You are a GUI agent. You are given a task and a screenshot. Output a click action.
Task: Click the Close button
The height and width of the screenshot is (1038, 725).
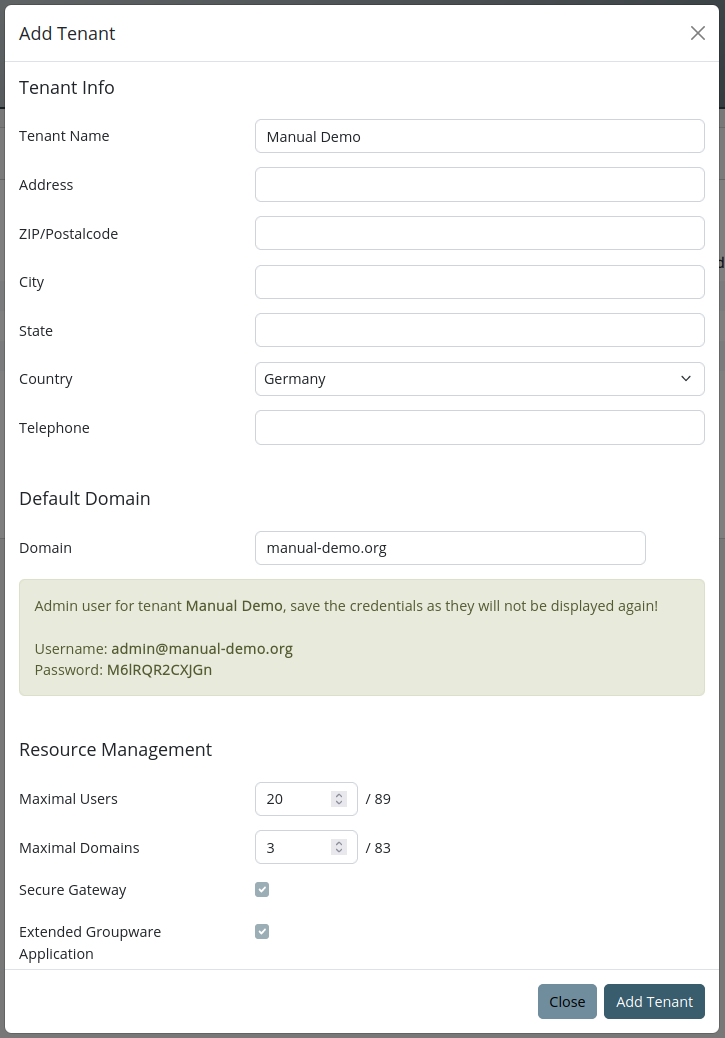click(567, 1001)
